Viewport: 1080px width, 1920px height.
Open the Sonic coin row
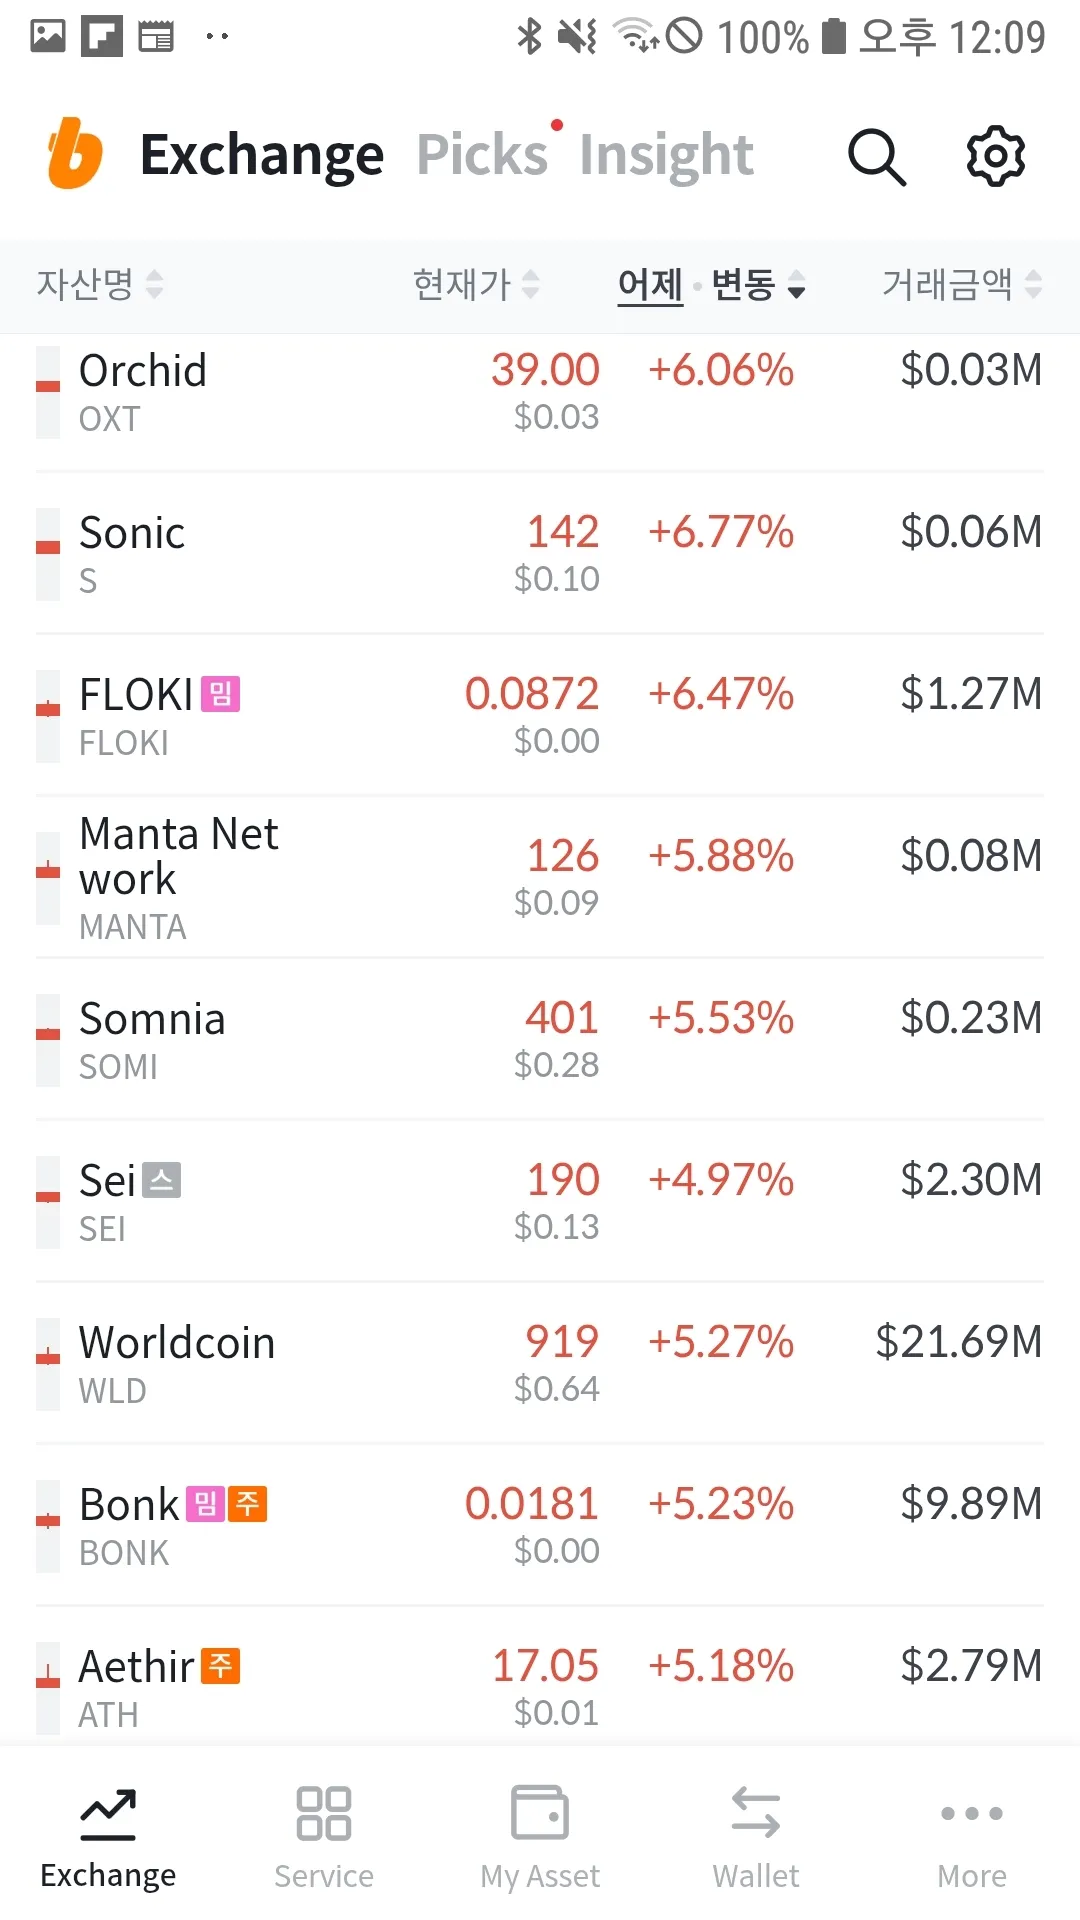540,554
